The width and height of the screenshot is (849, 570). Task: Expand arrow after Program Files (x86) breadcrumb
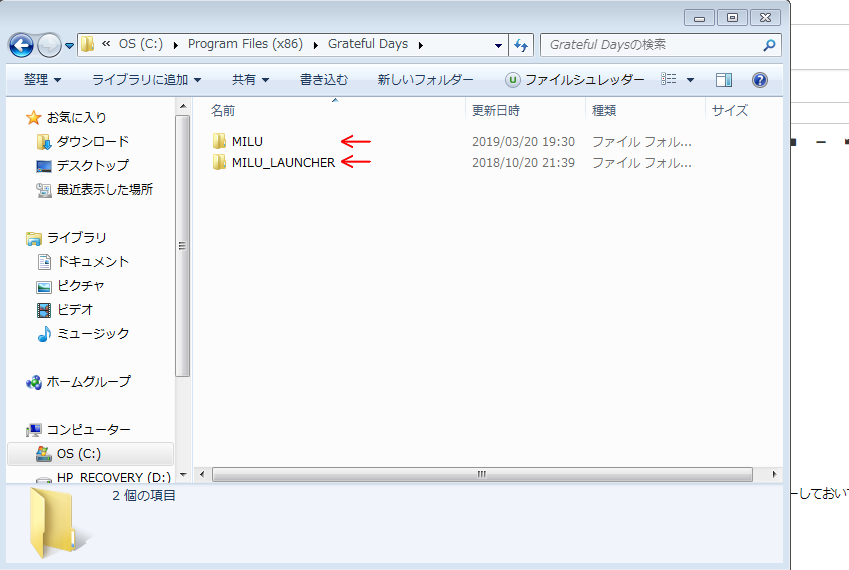pyautogui.click(x=315, y=45)
